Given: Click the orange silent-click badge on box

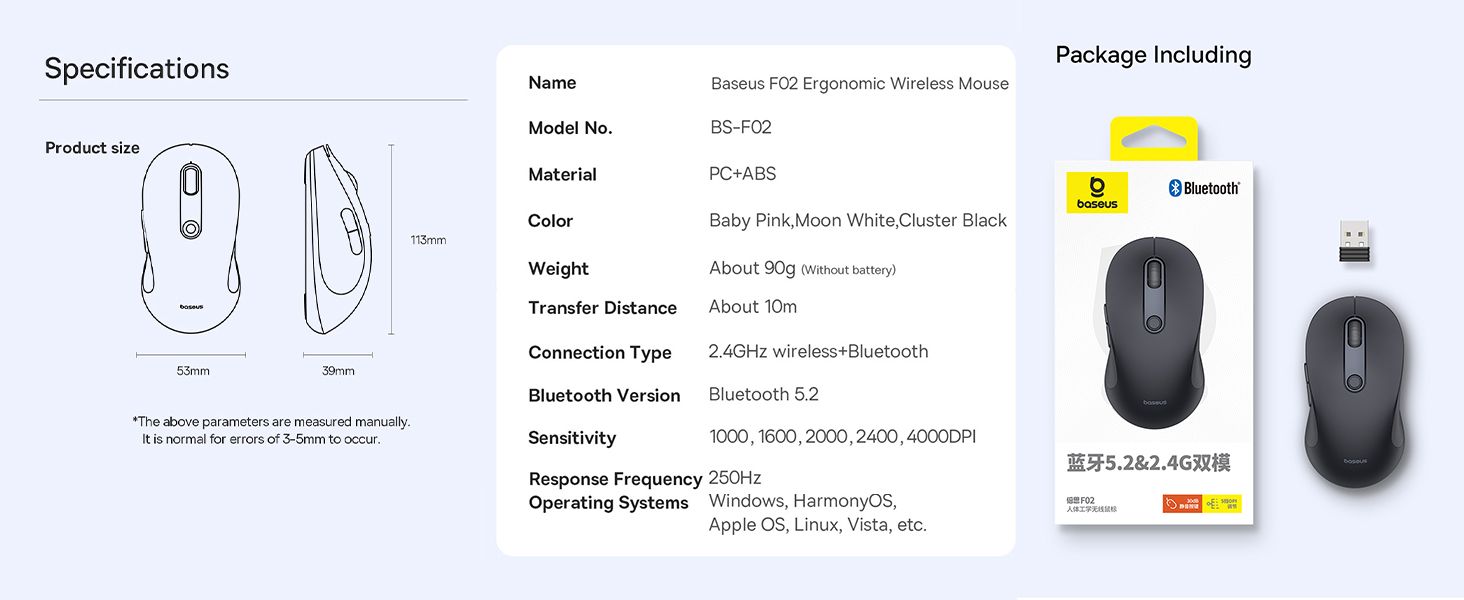Looking at the screenshot, I should [x=1182, y=504].
